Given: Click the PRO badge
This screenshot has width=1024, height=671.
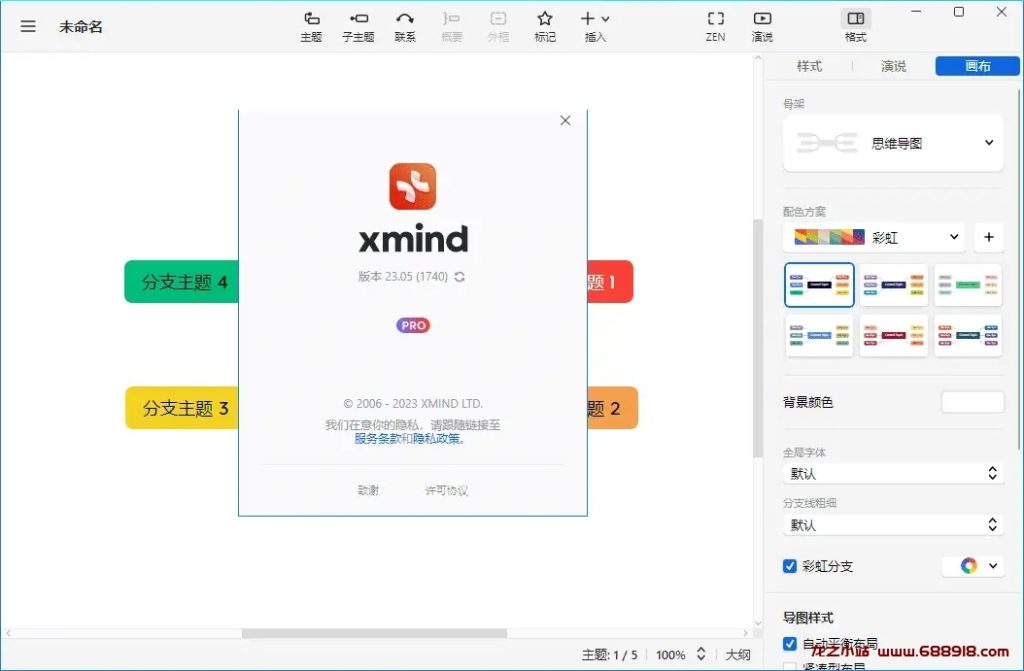Looking at the screenshot, I should pos(413,325).
